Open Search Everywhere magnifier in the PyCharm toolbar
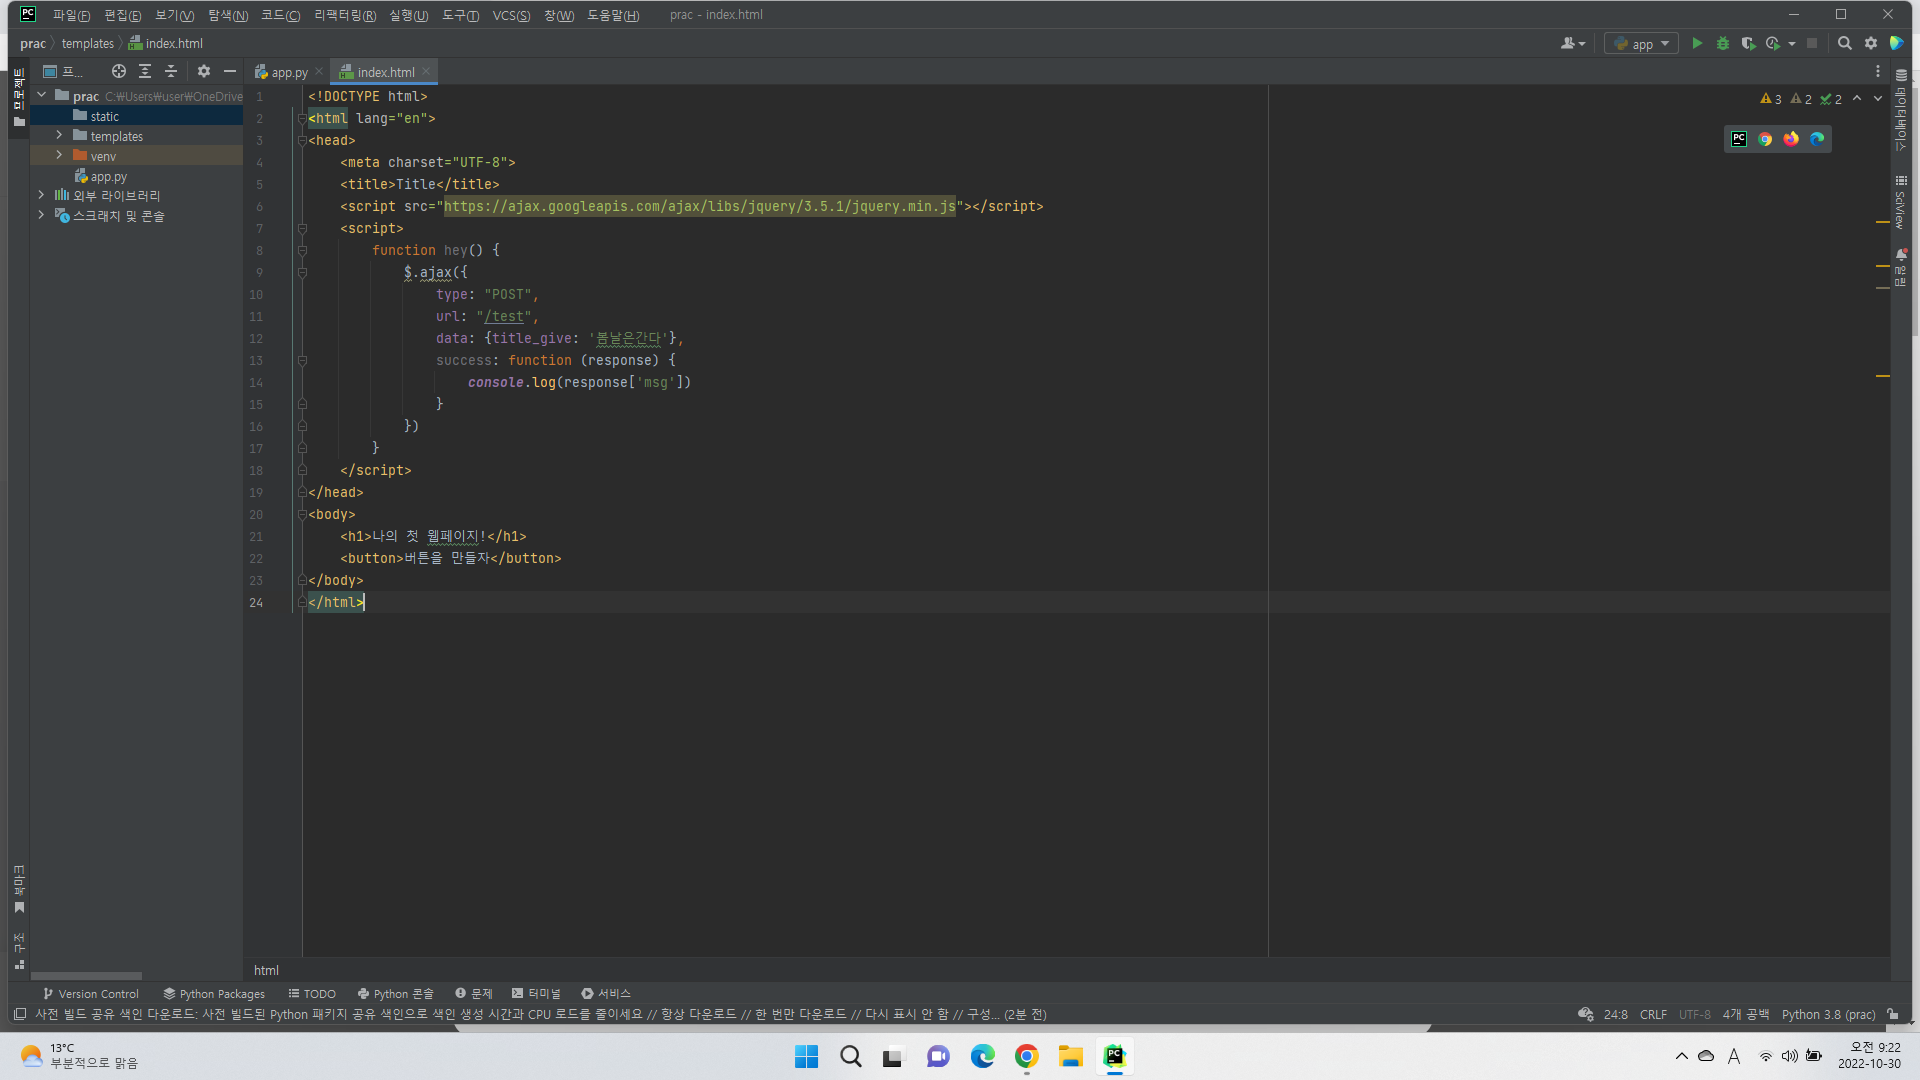 tap(1845, 43)
